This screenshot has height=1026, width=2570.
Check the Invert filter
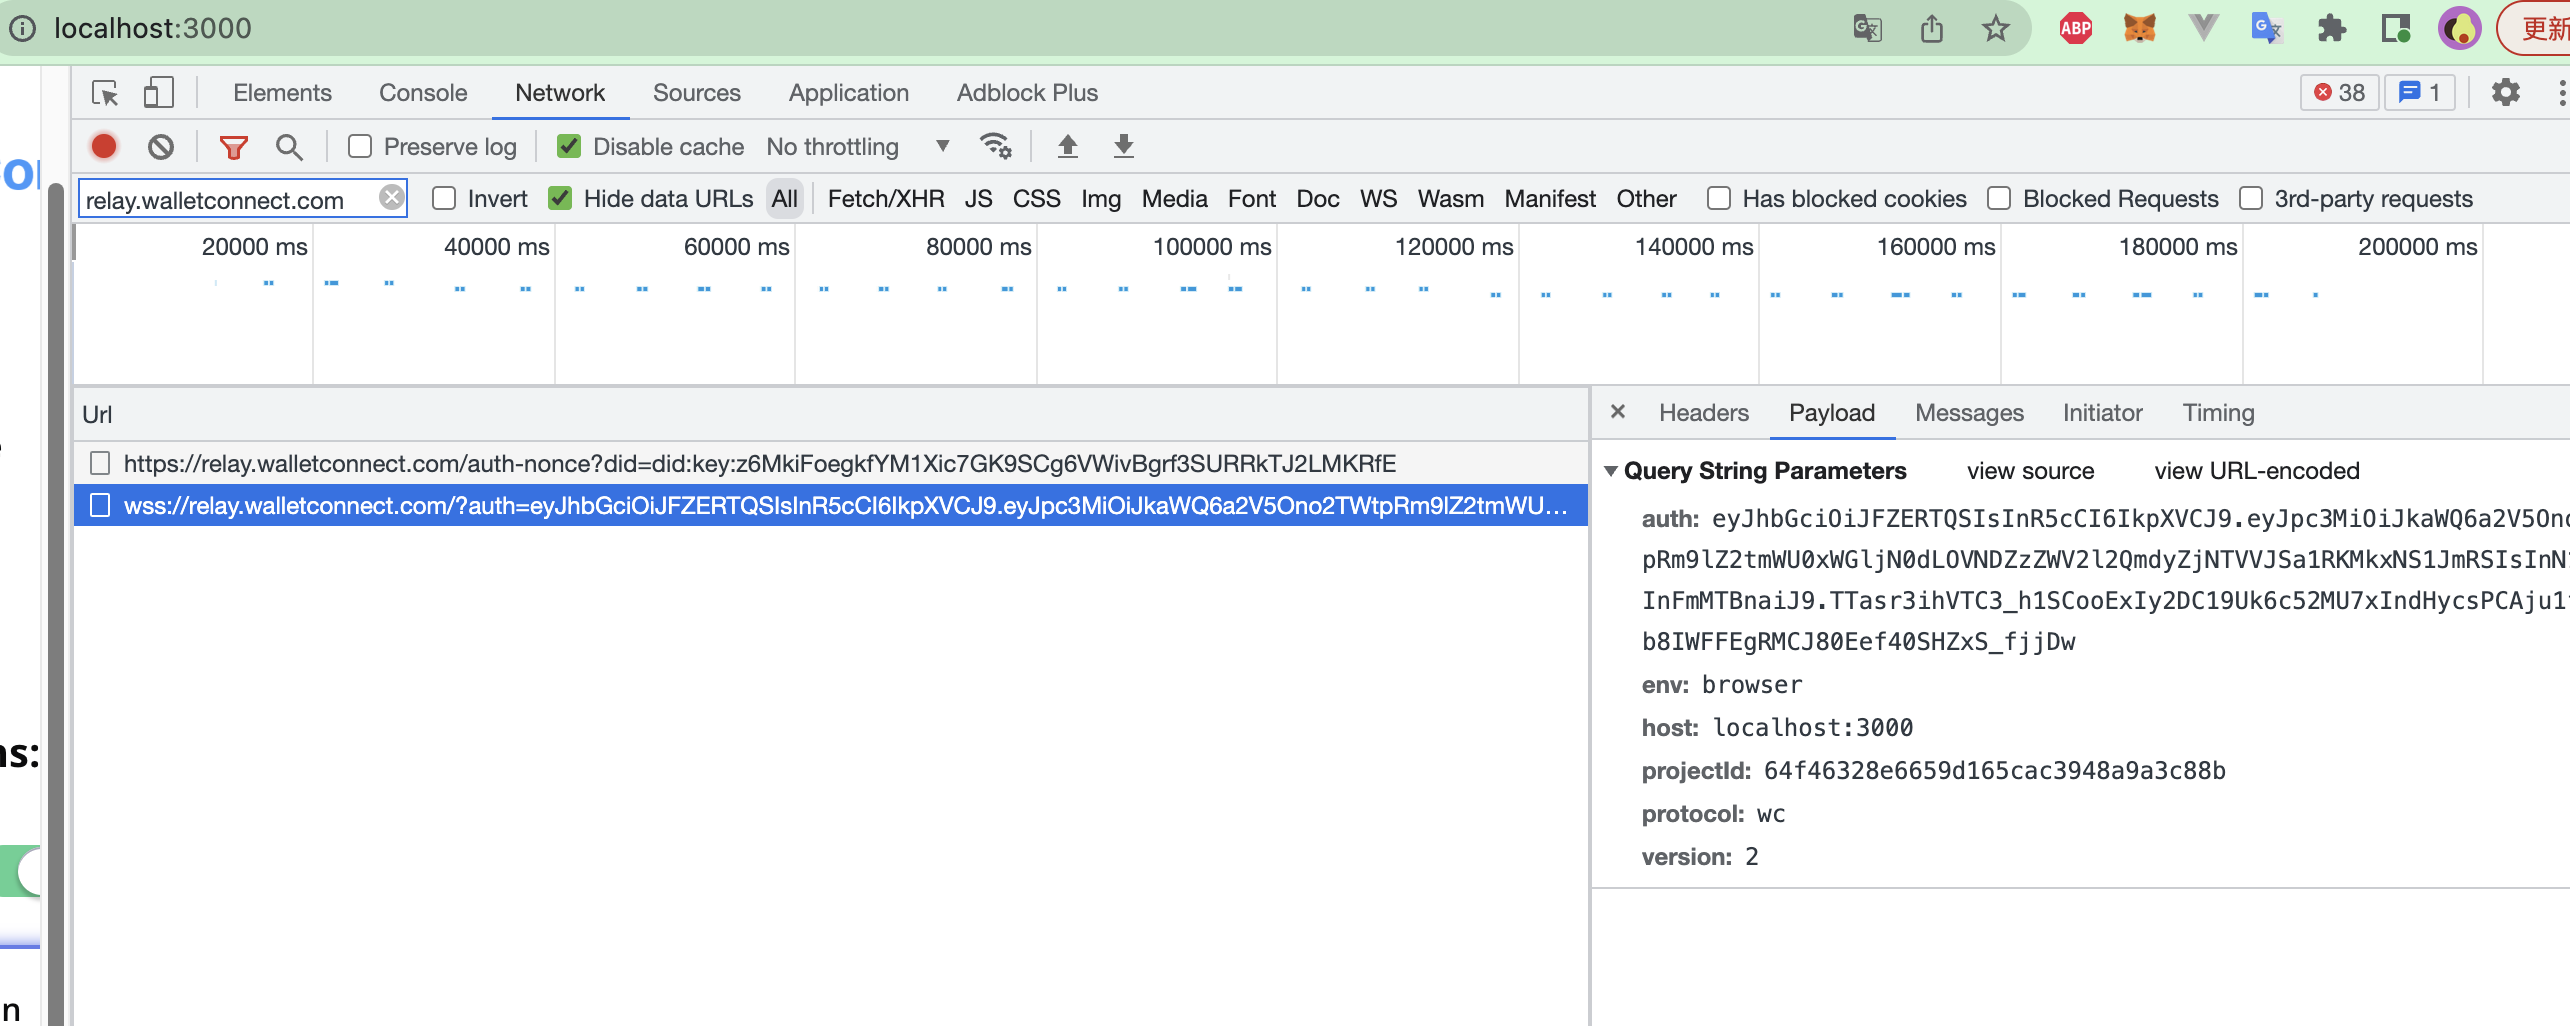point(444,198)
